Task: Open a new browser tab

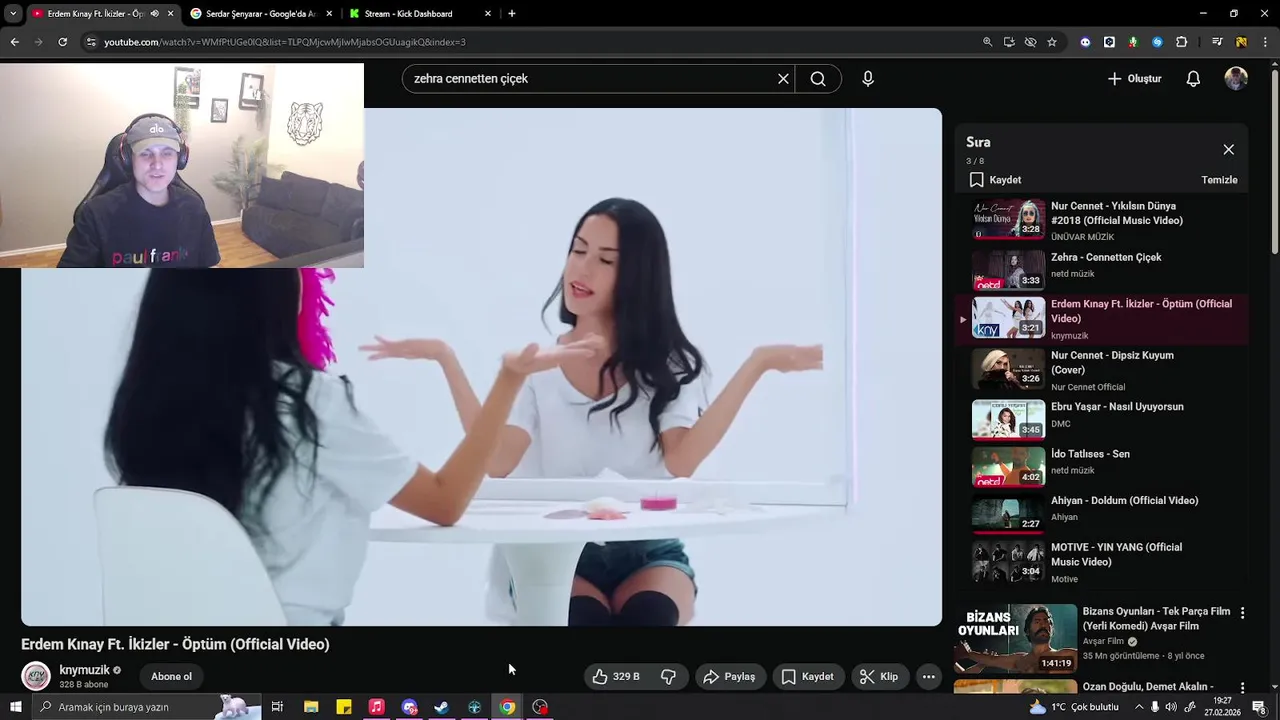Action: tap(512, 14)
